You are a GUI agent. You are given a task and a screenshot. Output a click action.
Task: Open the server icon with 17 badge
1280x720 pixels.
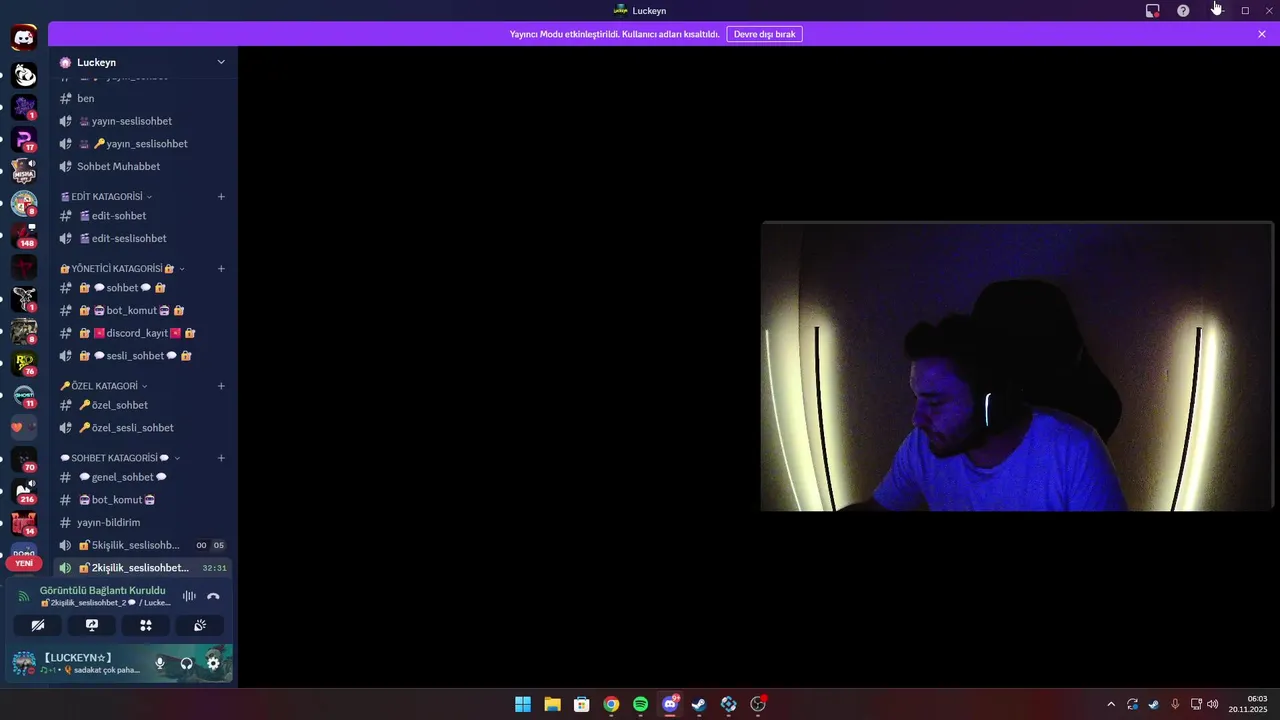point(24,139)
